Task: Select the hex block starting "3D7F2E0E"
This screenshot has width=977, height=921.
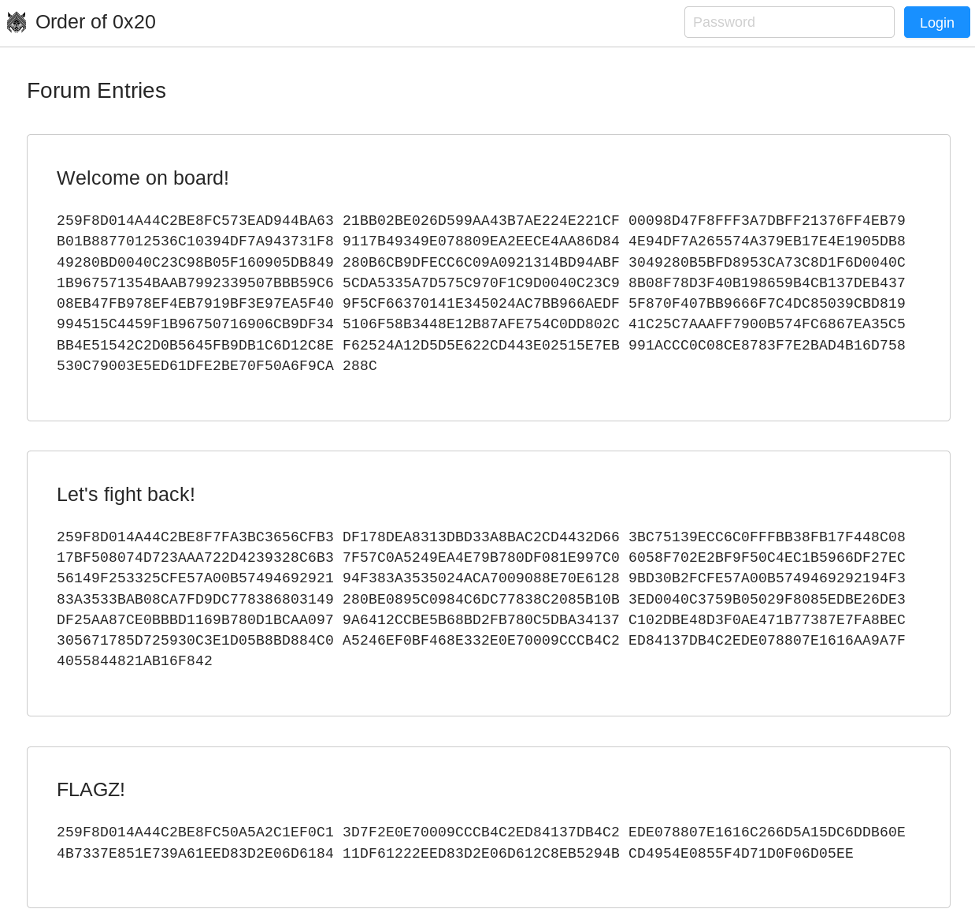Action: (481, 833)
